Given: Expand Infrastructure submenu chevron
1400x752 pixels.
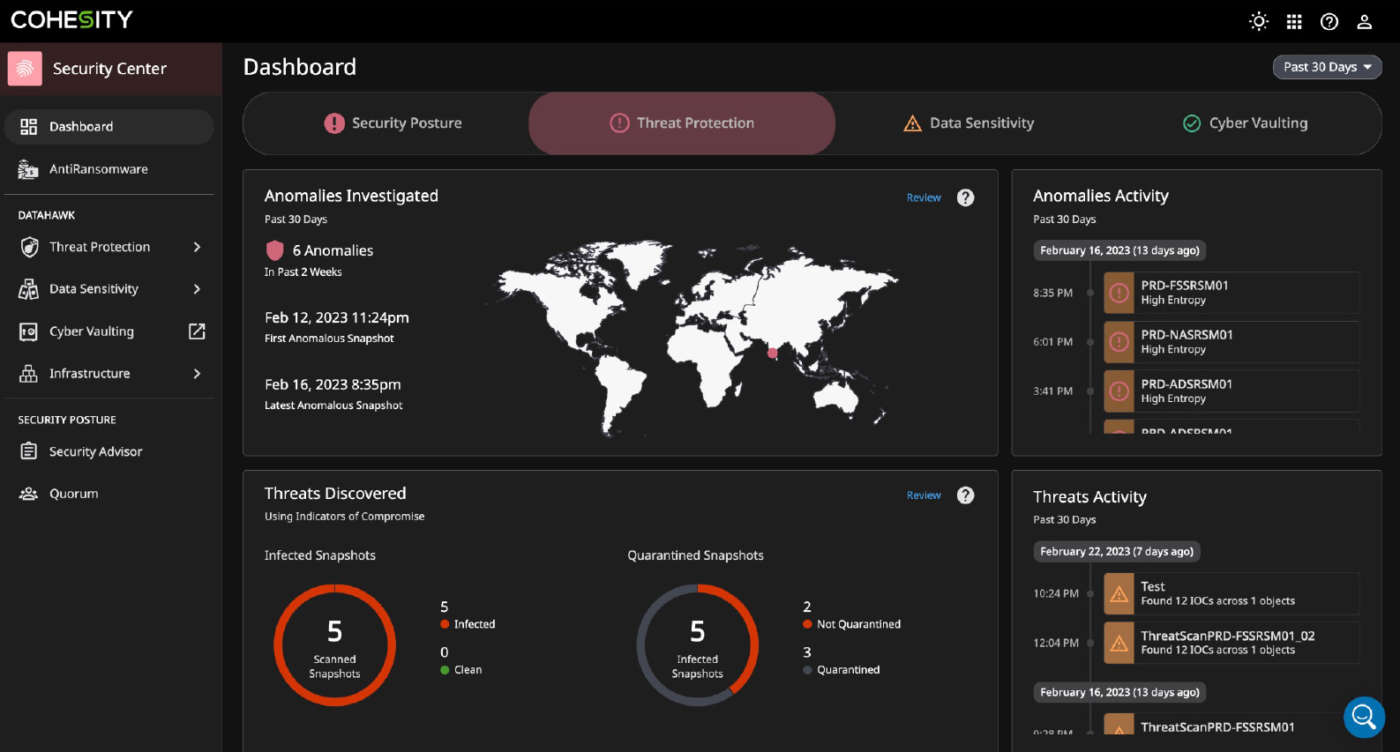Looking at the screenshot, I should (197, 373).
